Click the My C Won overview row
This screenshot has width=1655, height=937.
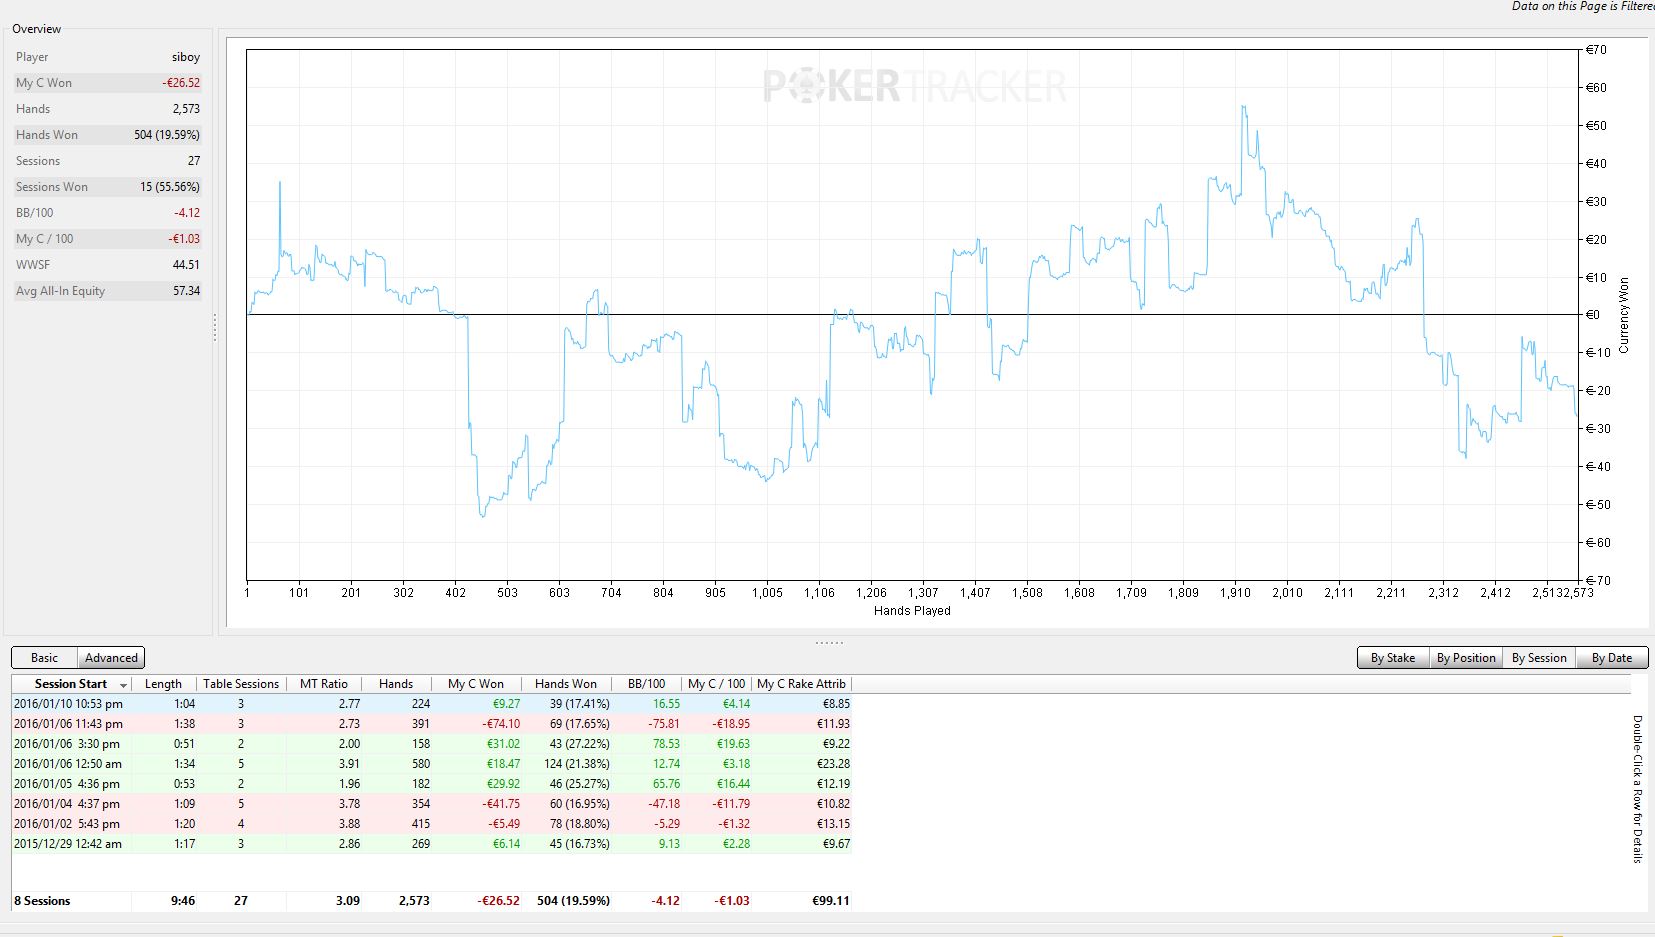108,83
